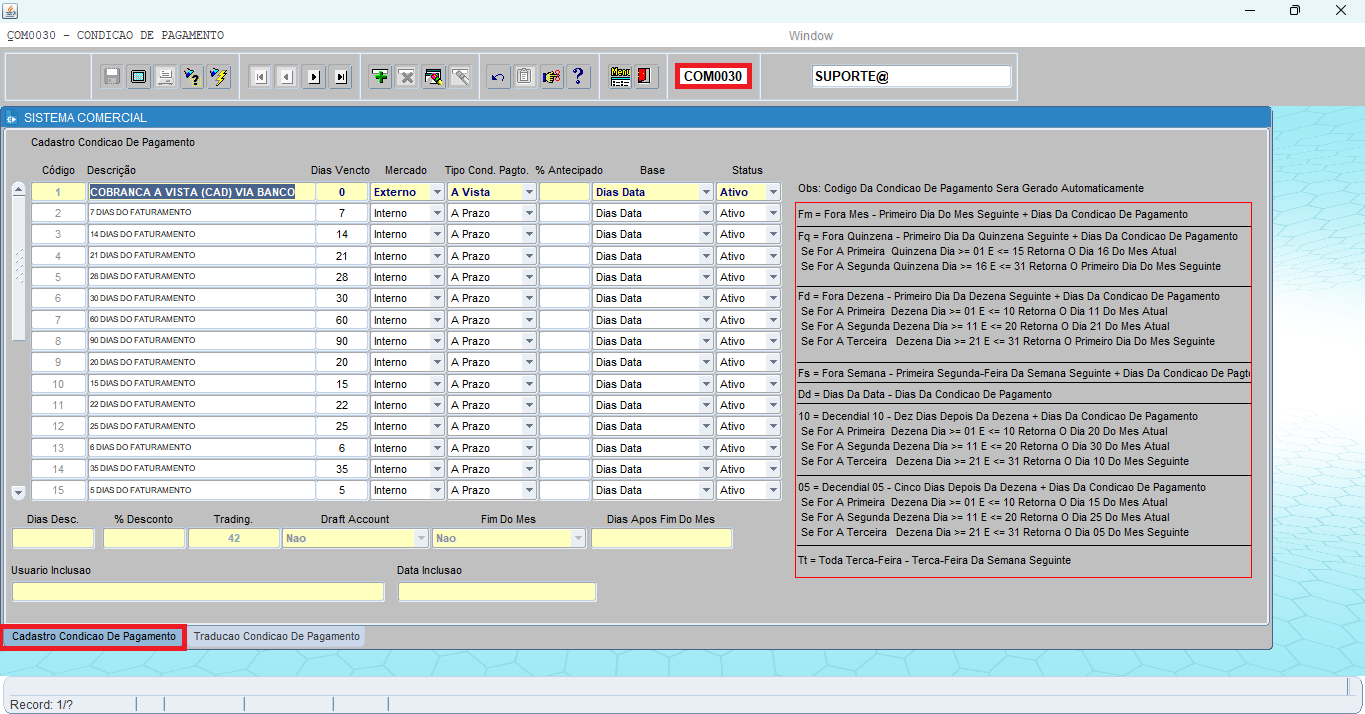Go to the next record

coord(314,76)
